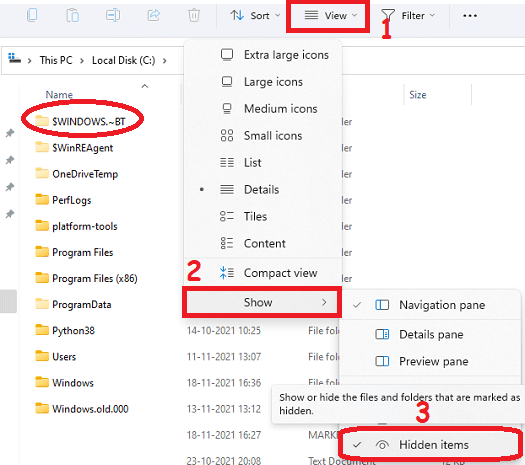Open the three-dot See more menu

[470, 16]
